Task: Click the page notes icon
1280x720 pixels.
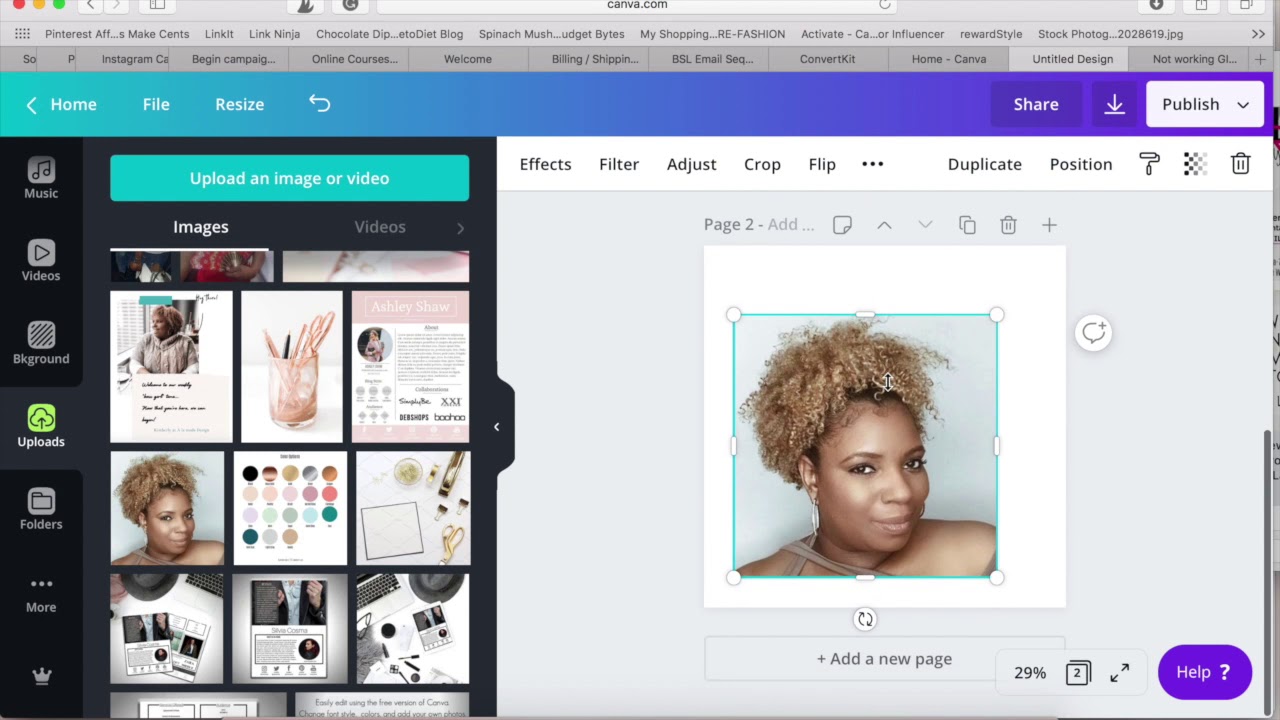Action: click(842, 225)
